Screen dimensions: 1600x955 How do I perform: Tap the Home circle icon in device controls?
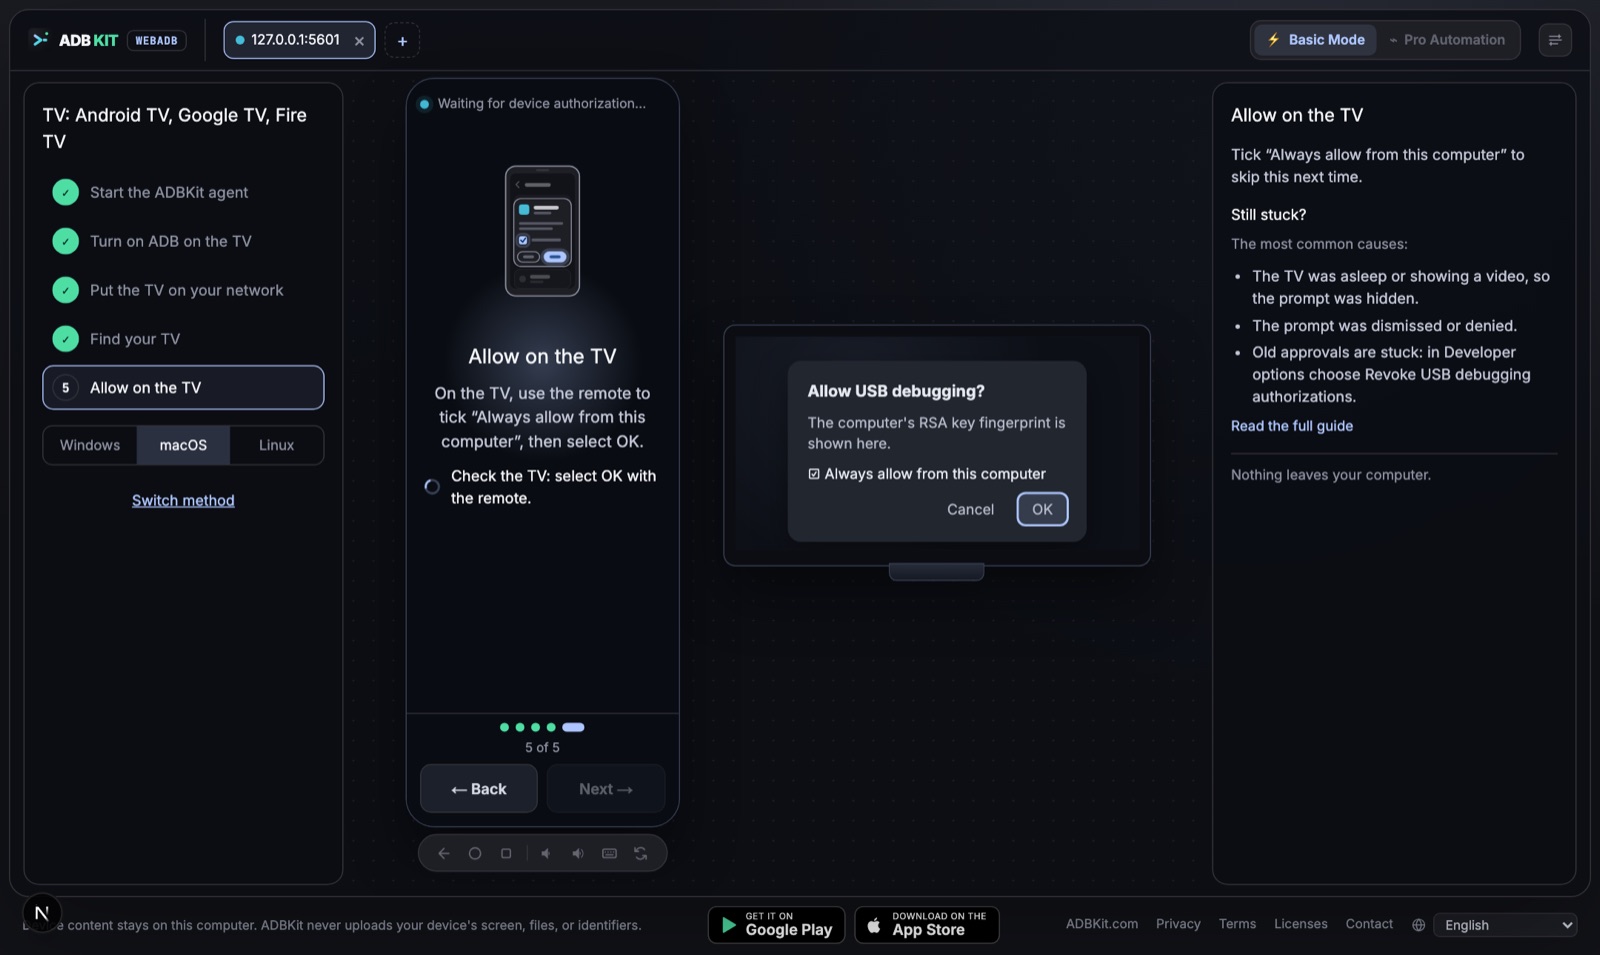coord(475,853)
